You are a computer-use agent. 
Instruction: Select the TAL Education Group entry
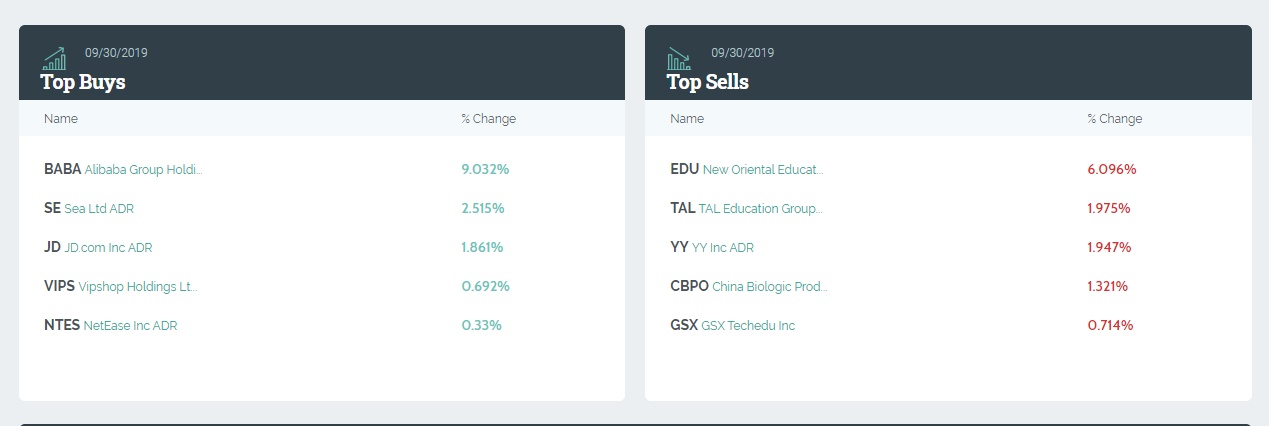[x=746, y=209]
